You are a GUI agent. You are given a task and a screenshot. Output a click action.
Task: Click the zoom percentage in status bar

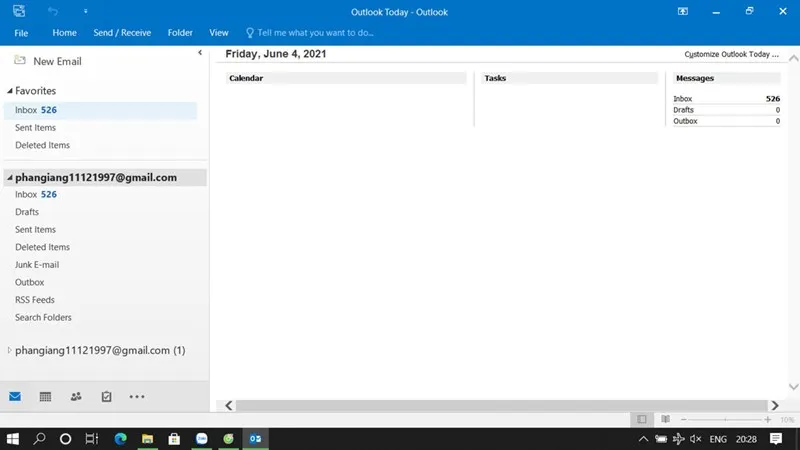(x=787, y=420)
